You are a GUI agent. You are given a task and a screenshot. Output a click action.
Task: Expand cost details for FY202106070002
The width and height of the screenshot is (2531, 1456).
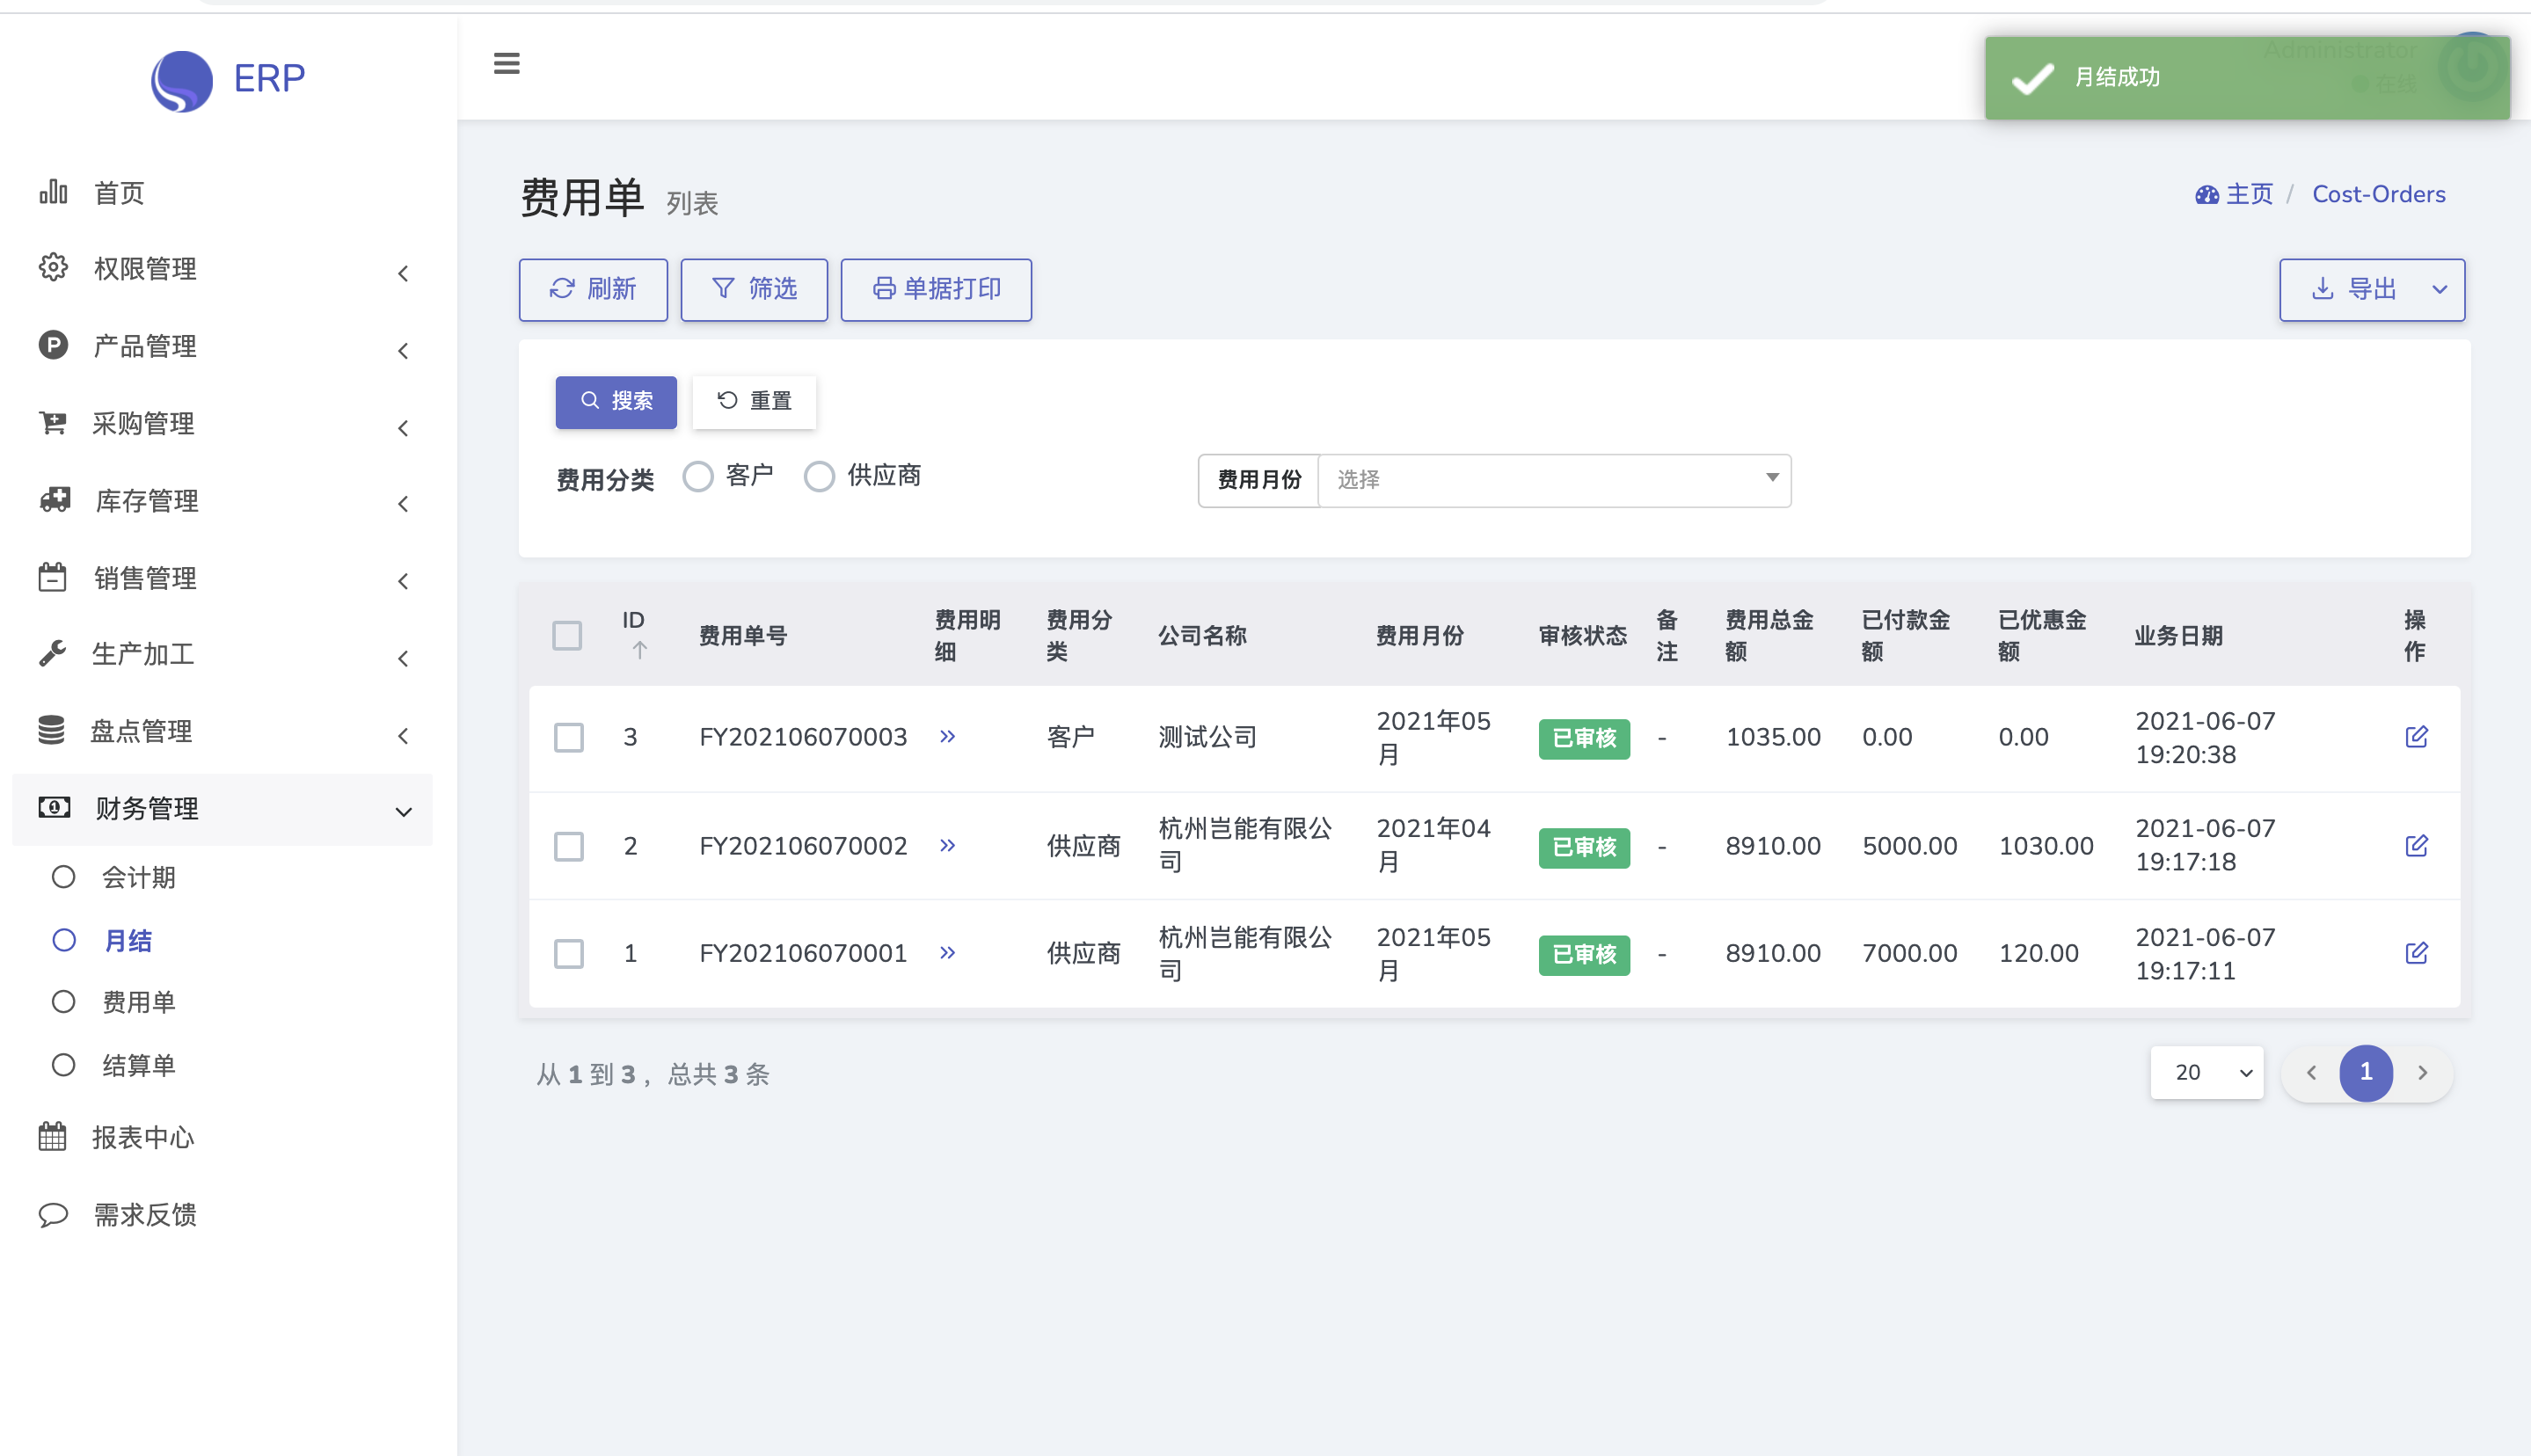947,846
